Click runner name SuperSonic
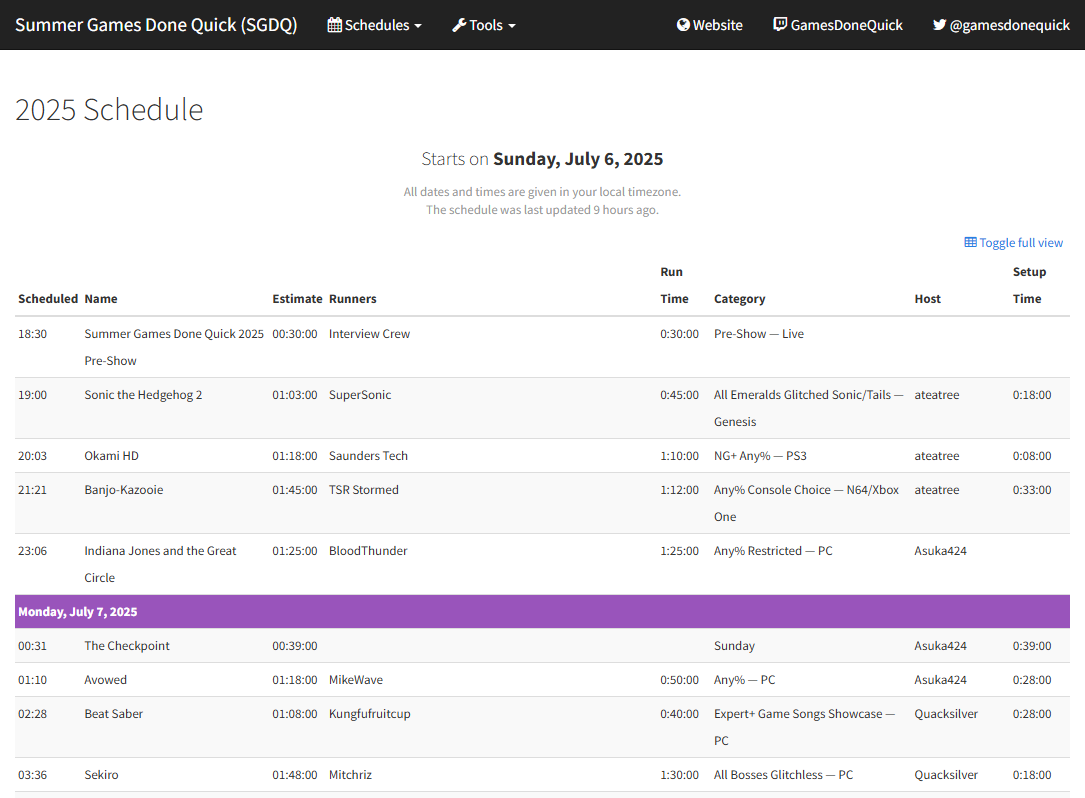The height and width of the screenshot is (798, 1085). click(x=360, y=395)
